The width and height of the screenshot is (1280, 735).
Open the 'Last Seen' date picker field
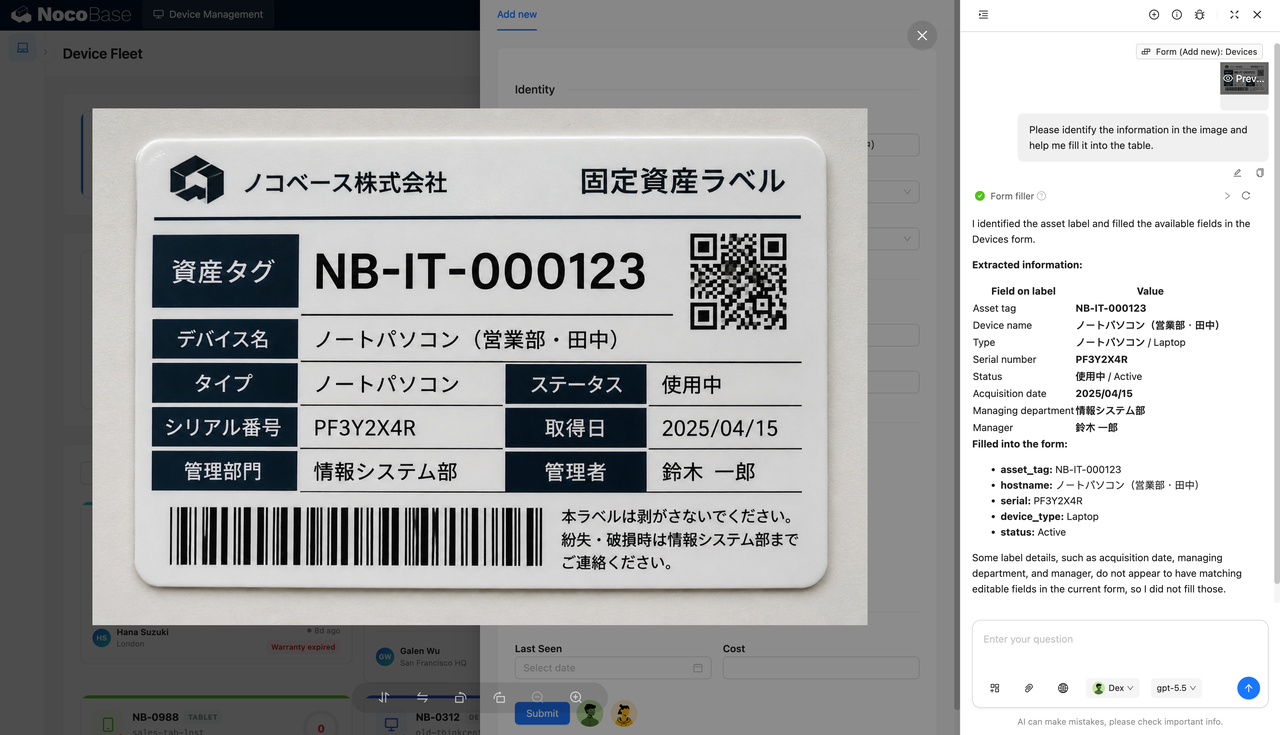[x=612, y=667]
